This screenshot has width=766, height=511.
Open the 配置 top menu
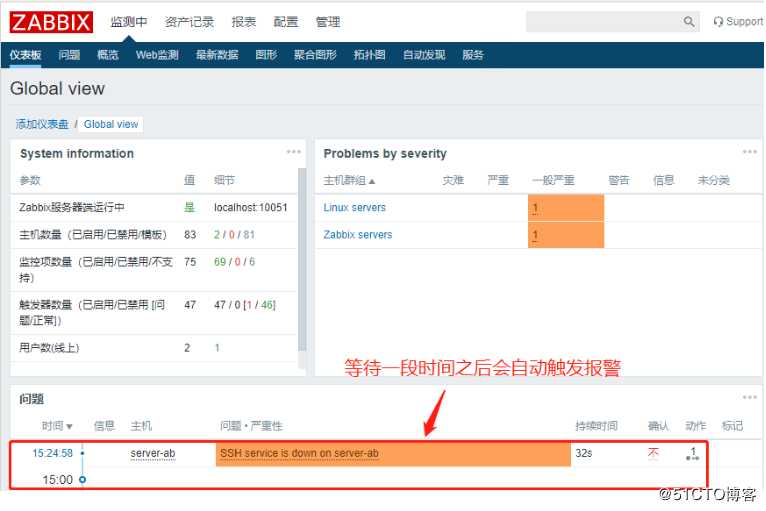286,22
